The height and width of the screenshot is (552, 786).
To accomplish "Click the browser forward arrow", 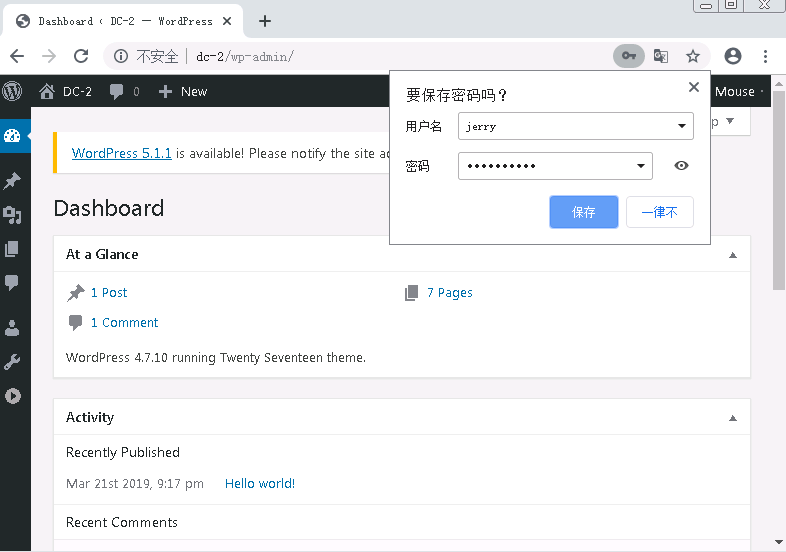I will [49, 56].
